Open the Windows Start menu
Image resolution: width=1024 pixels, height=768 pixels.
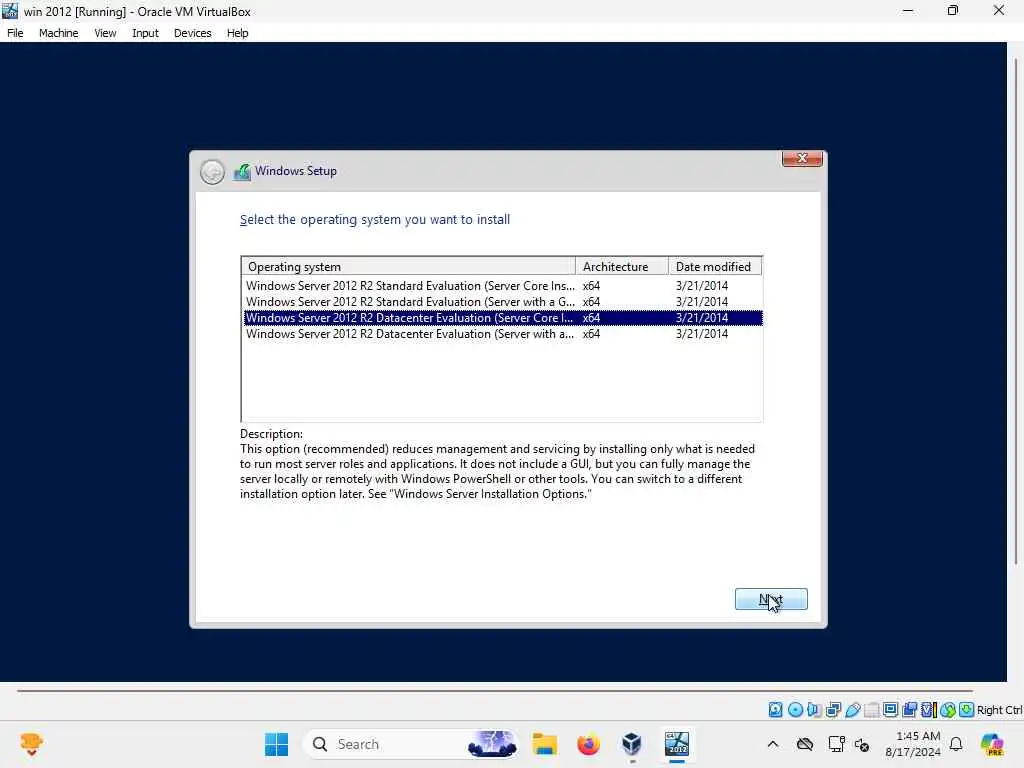276,744
